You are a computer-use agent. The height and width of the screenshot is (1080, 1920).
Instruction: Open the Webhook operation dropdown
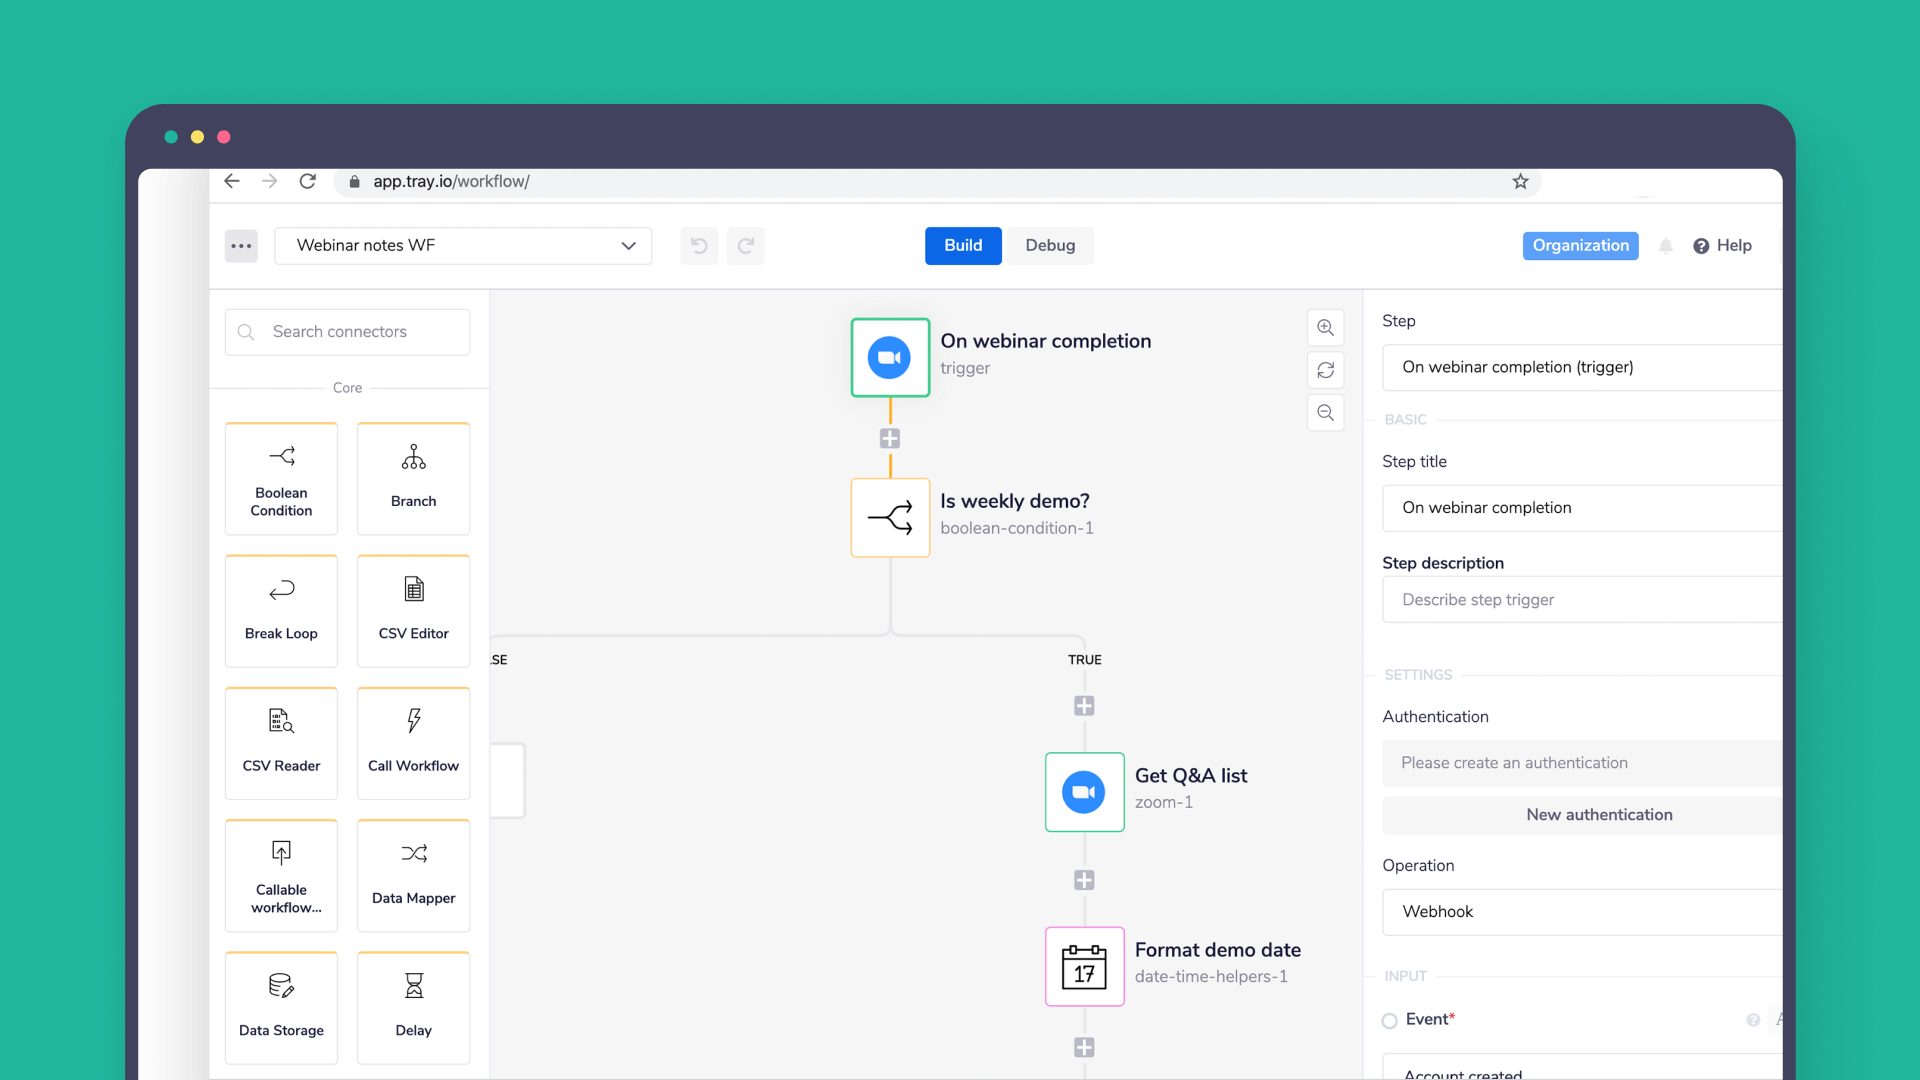[1580, 911]
